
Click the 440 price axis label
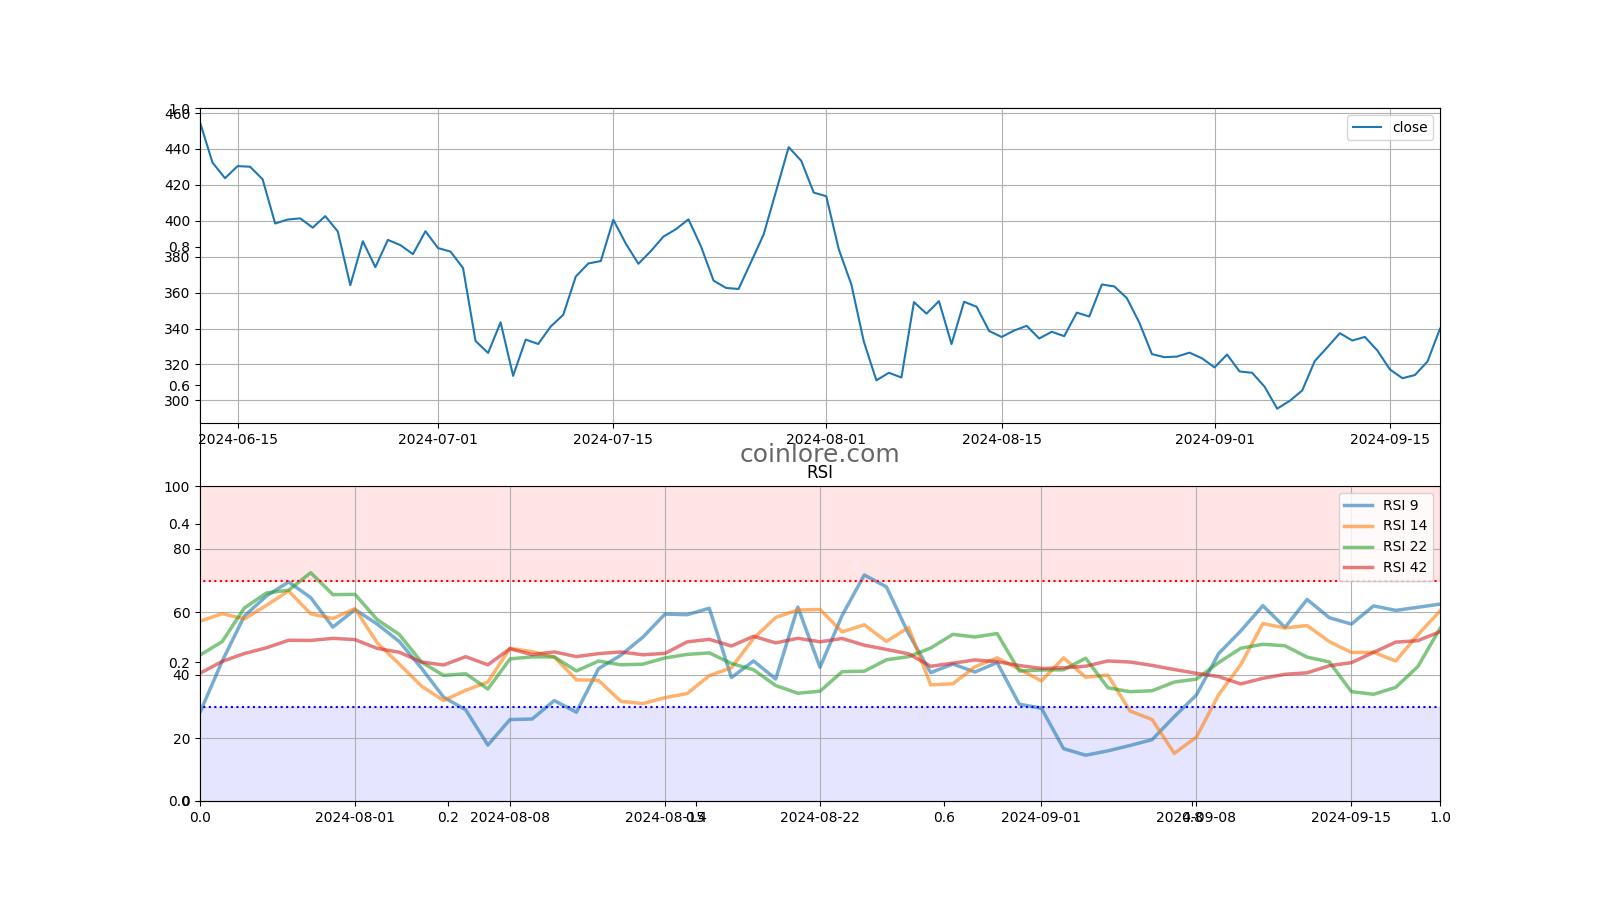tap(177, 149)
